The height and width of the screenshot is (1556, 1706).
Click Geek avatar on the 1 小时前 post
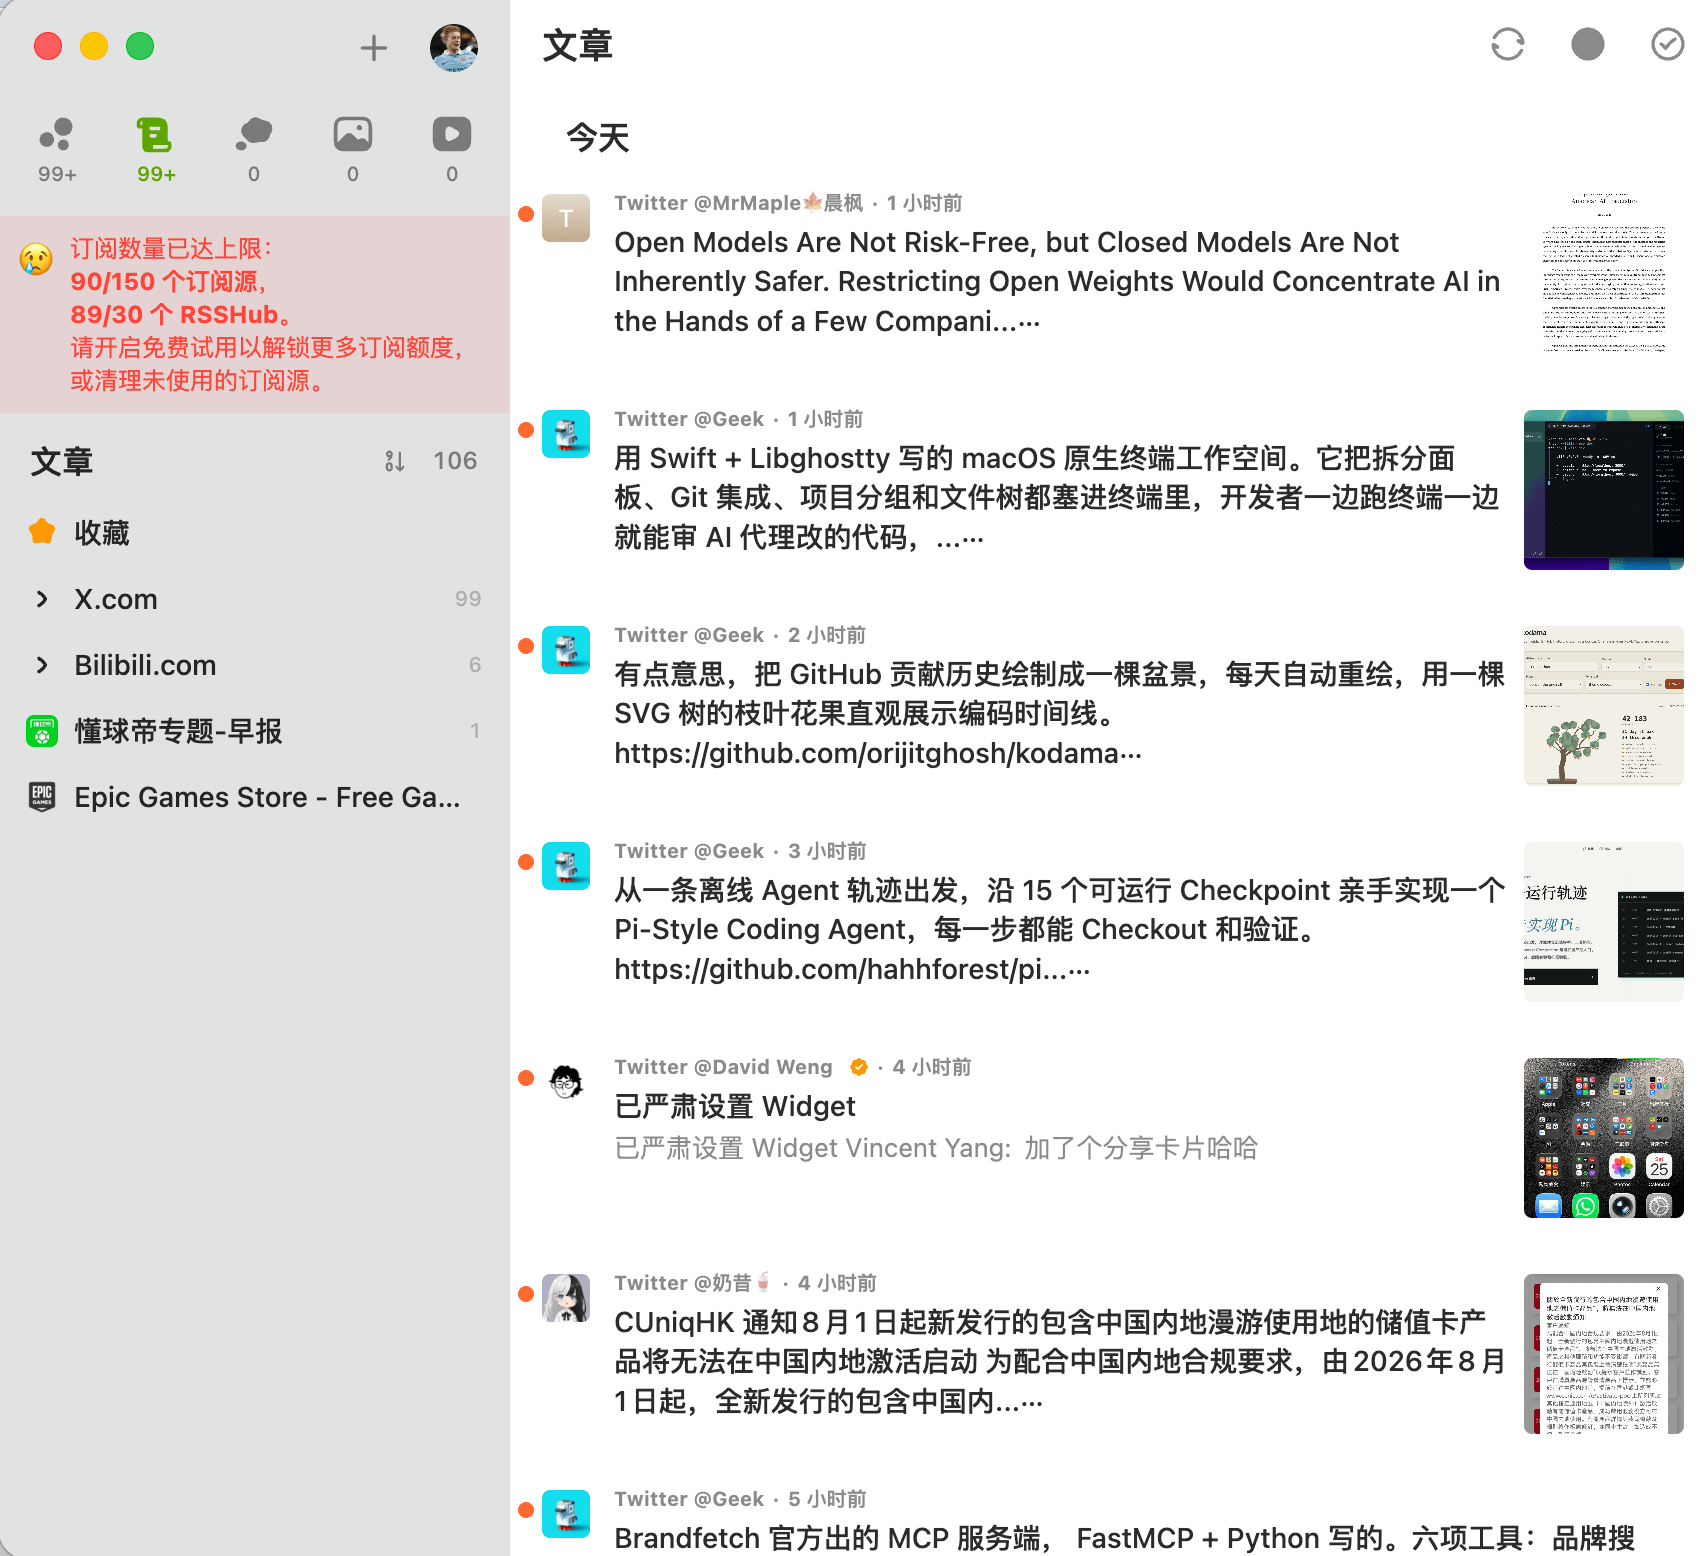566,434
